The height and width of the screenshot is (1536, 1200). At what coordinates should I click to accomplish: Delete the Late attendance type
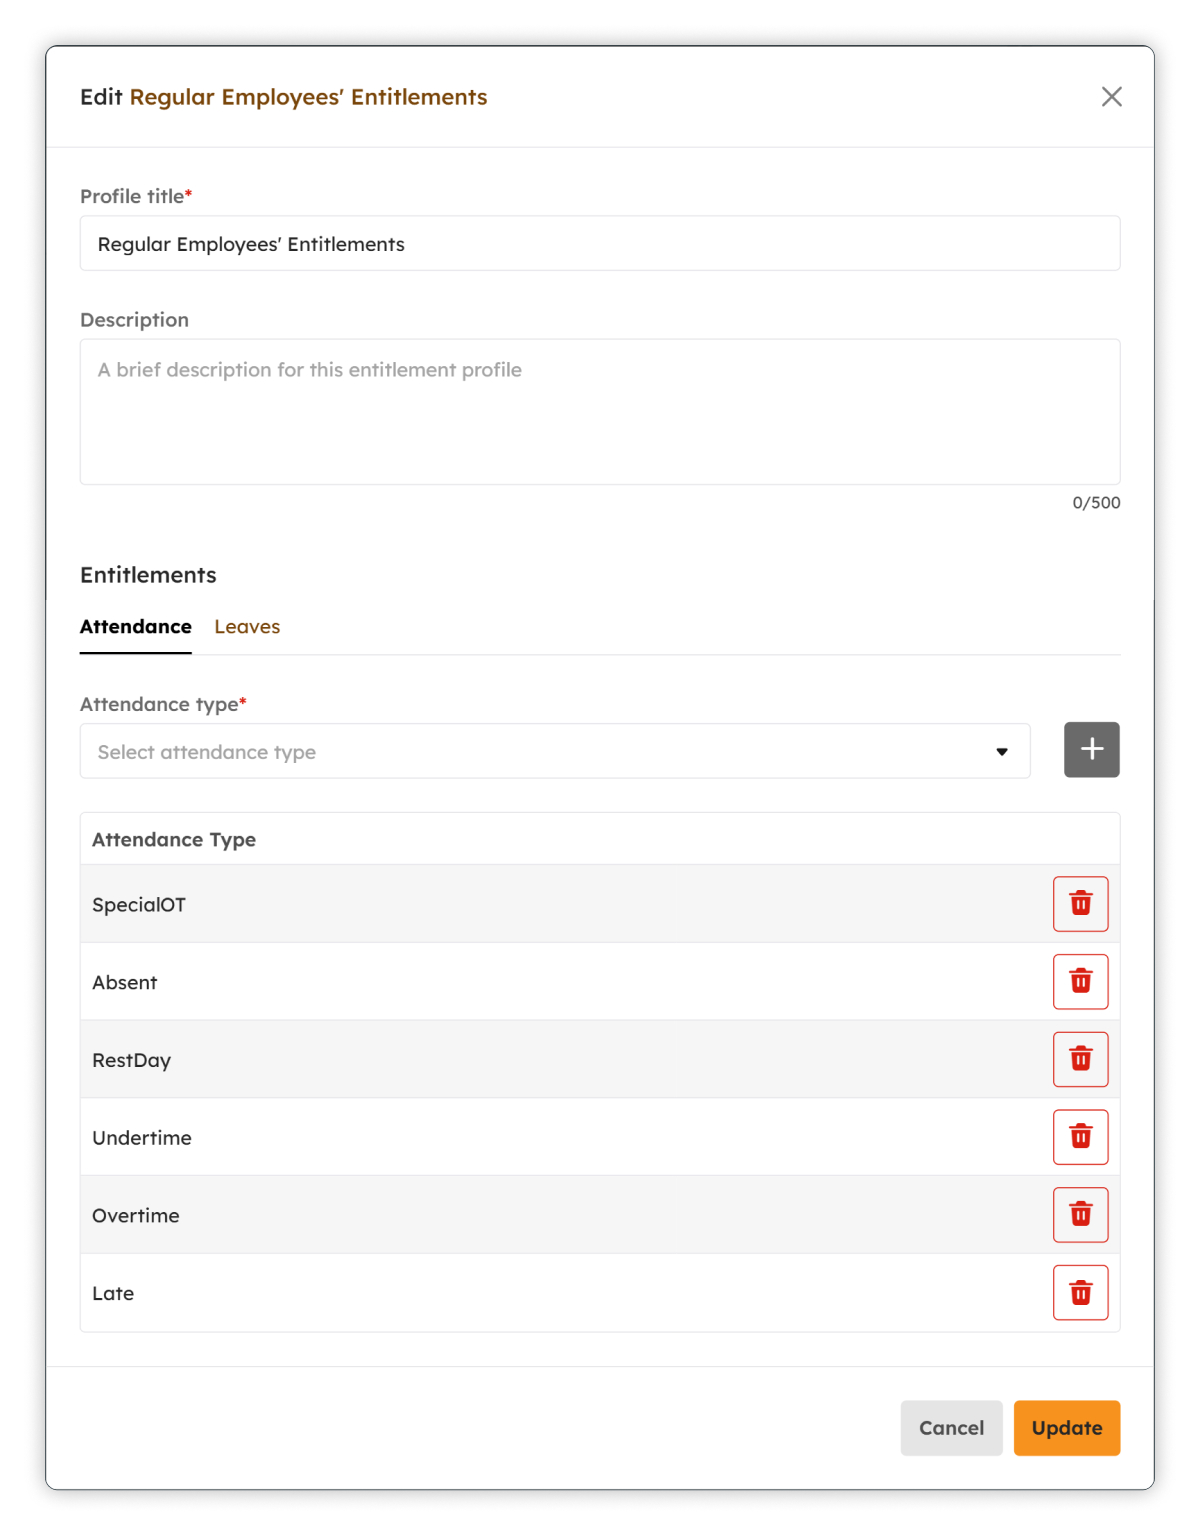(1080, 1293)
